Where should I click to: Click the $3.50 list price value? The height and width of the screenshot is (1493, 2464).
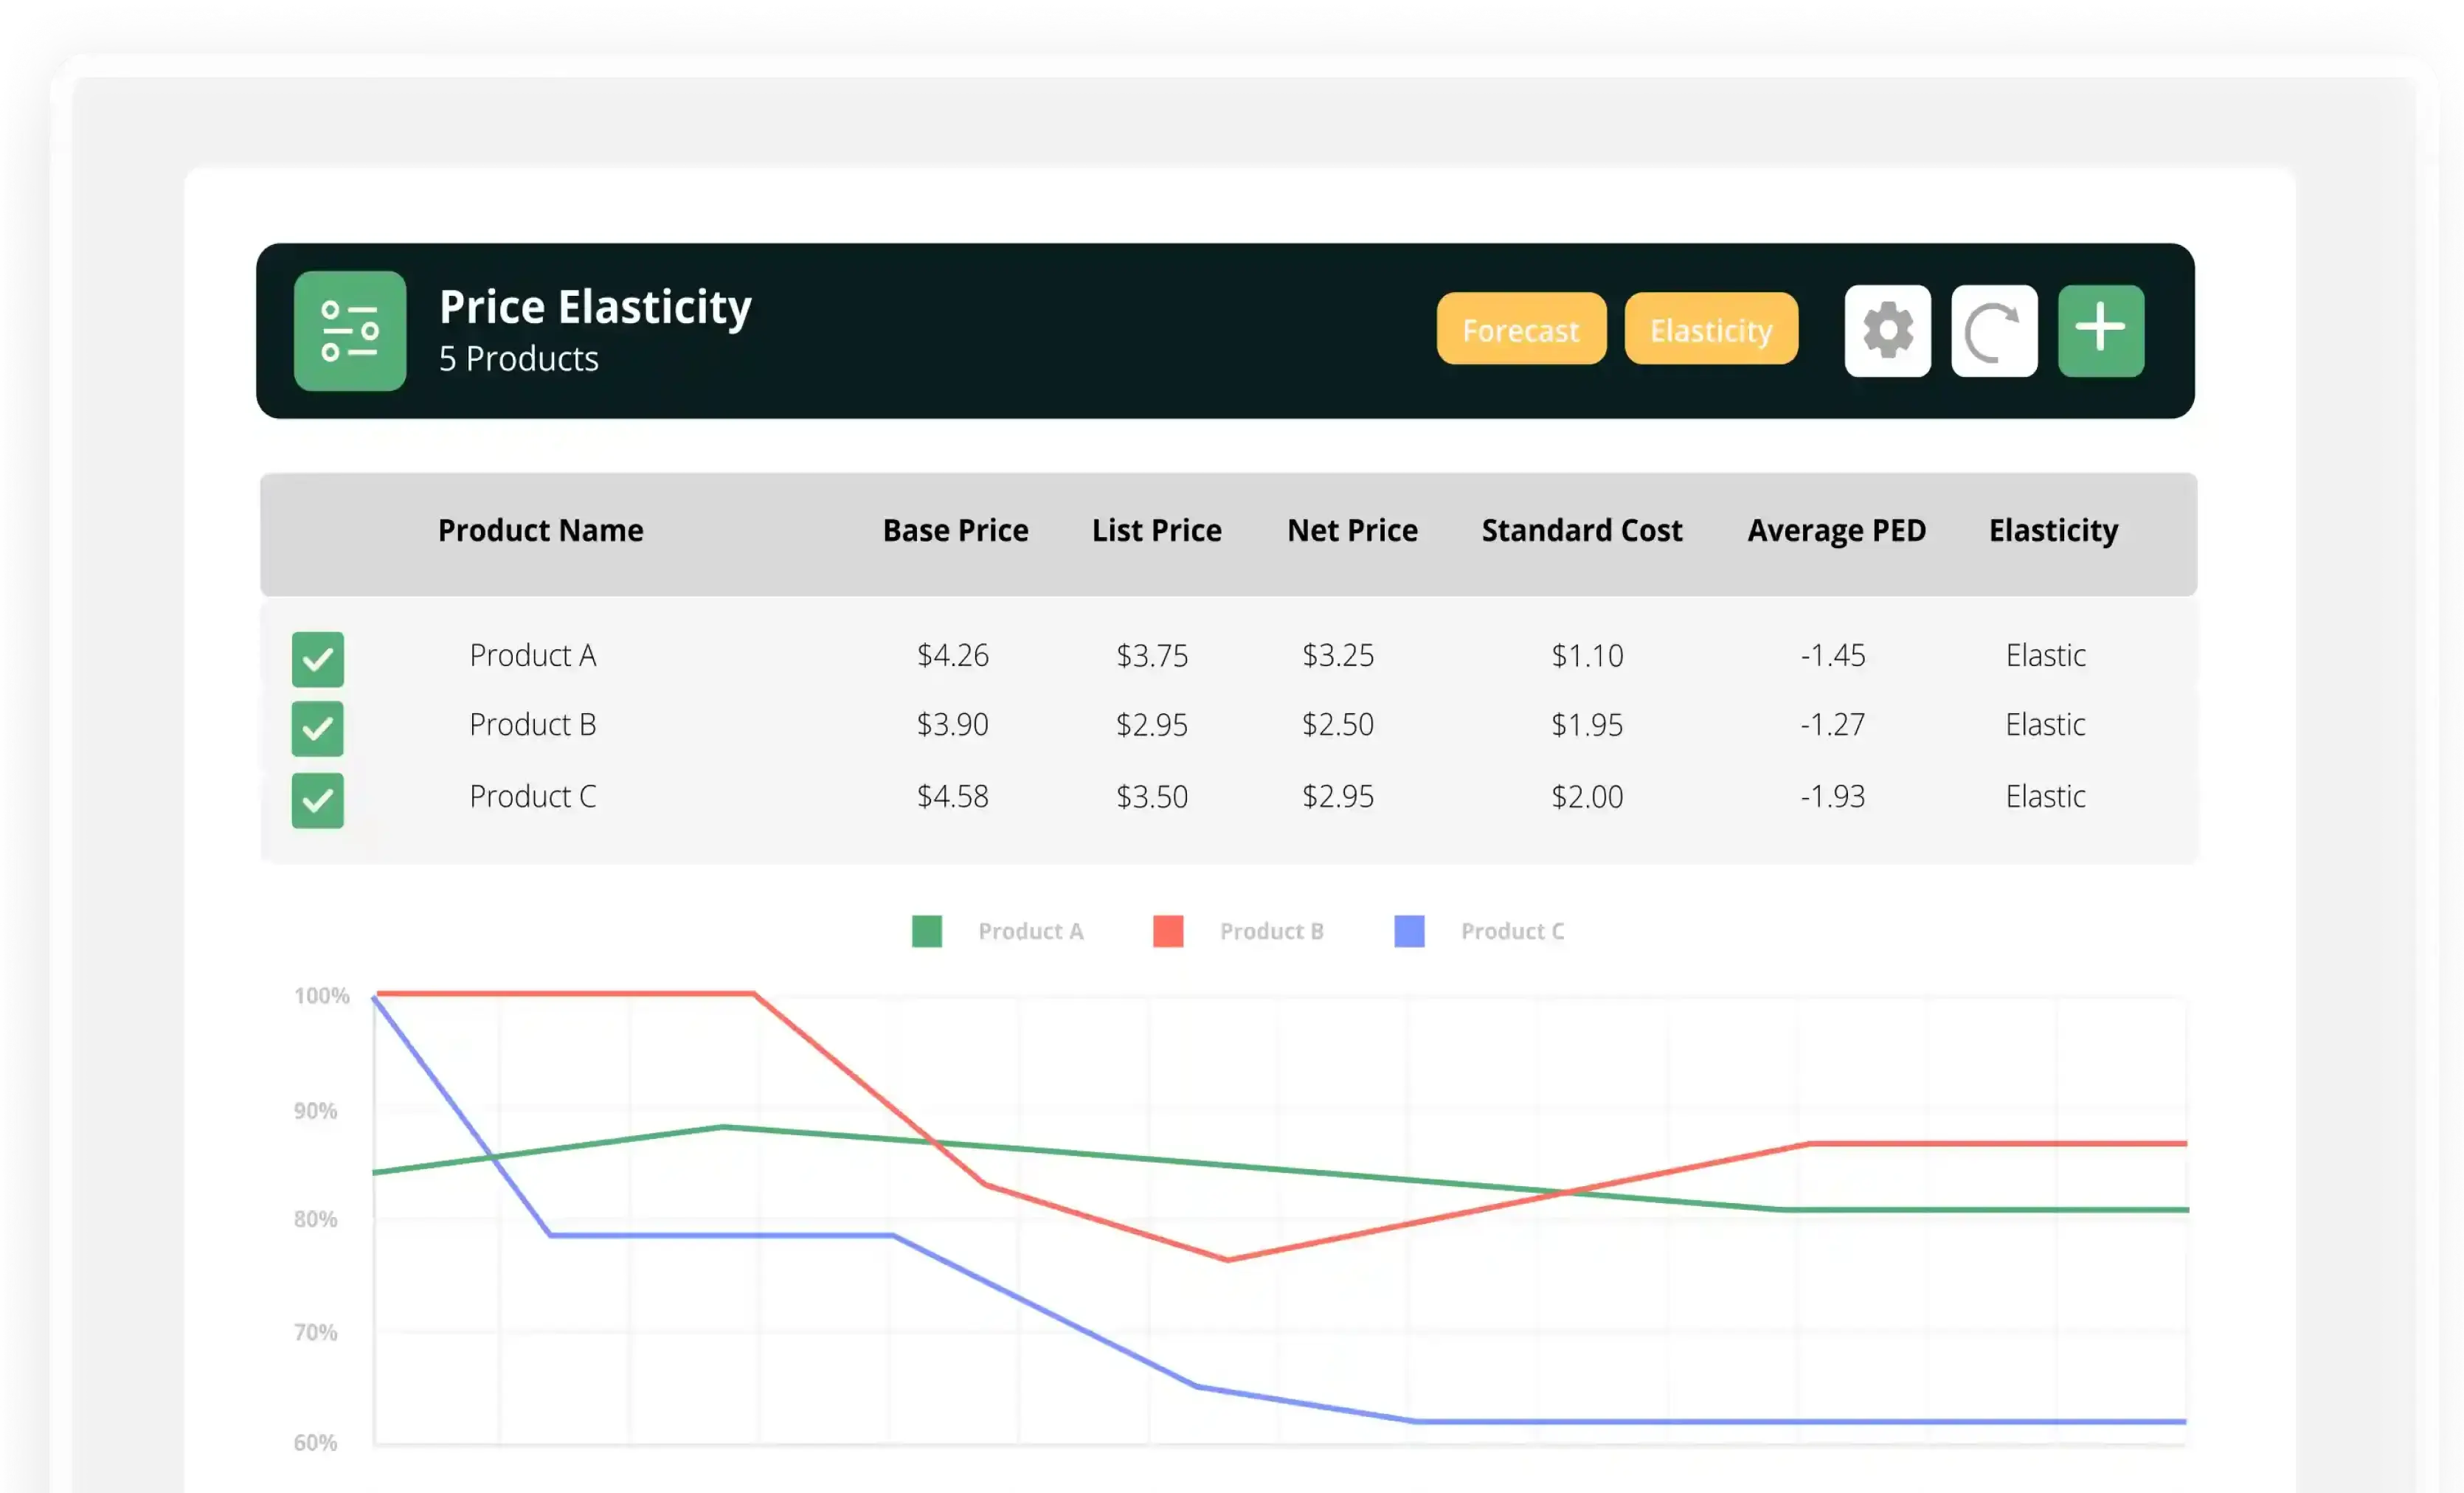pos(1152,796)
